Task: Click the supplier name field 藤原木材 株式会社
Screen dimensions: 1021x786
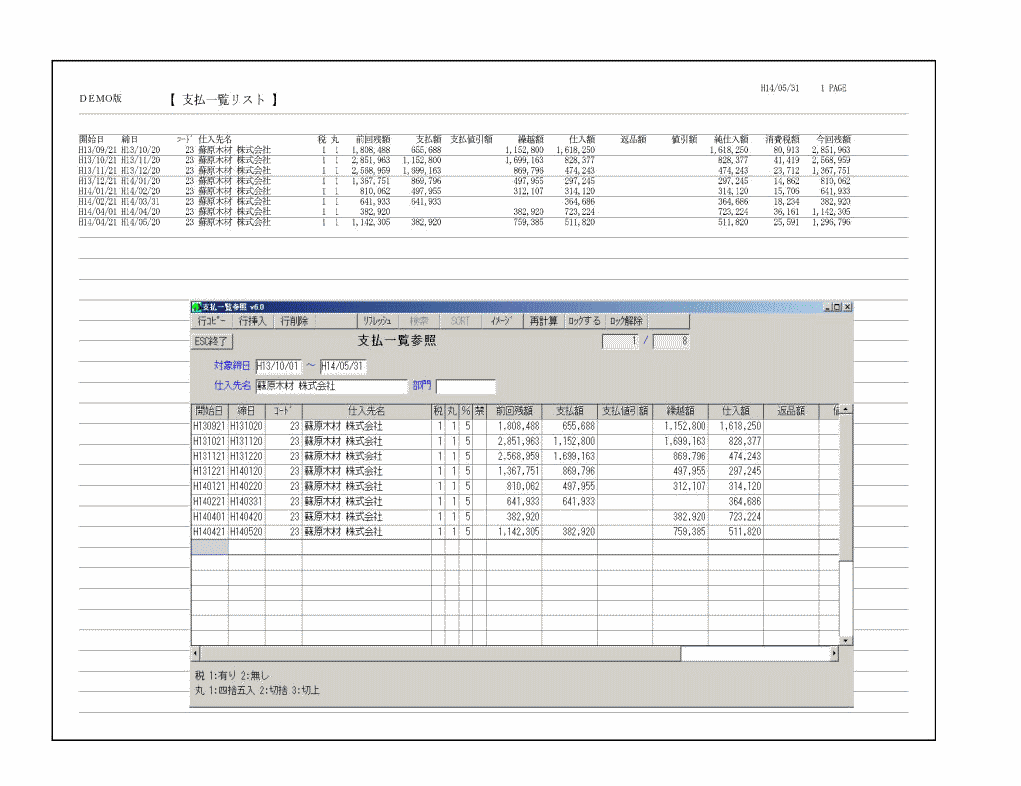Action: (x=331, y=386)
